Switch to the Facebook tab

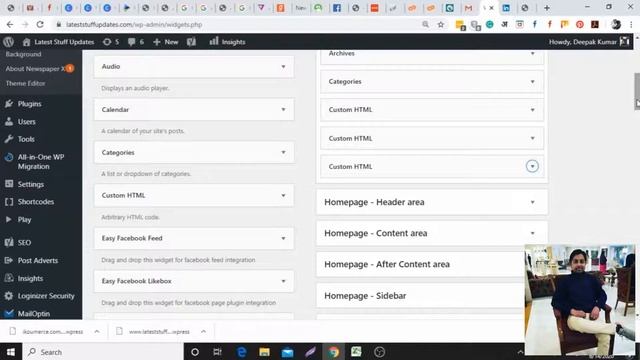tap(337, 8)
